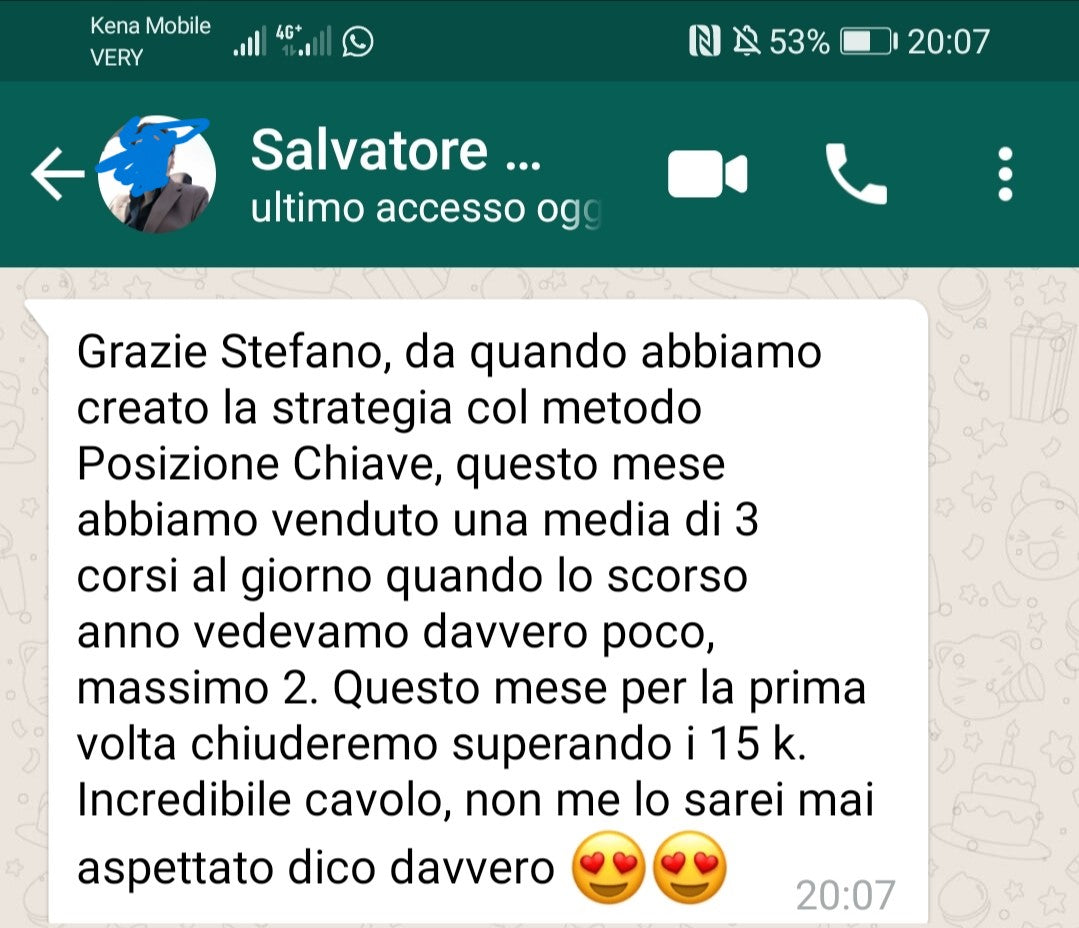Tap the ultimo accesso status text
Image resolution: width=1079 pixels, height=928 pixels.
(x=427, y=208)
